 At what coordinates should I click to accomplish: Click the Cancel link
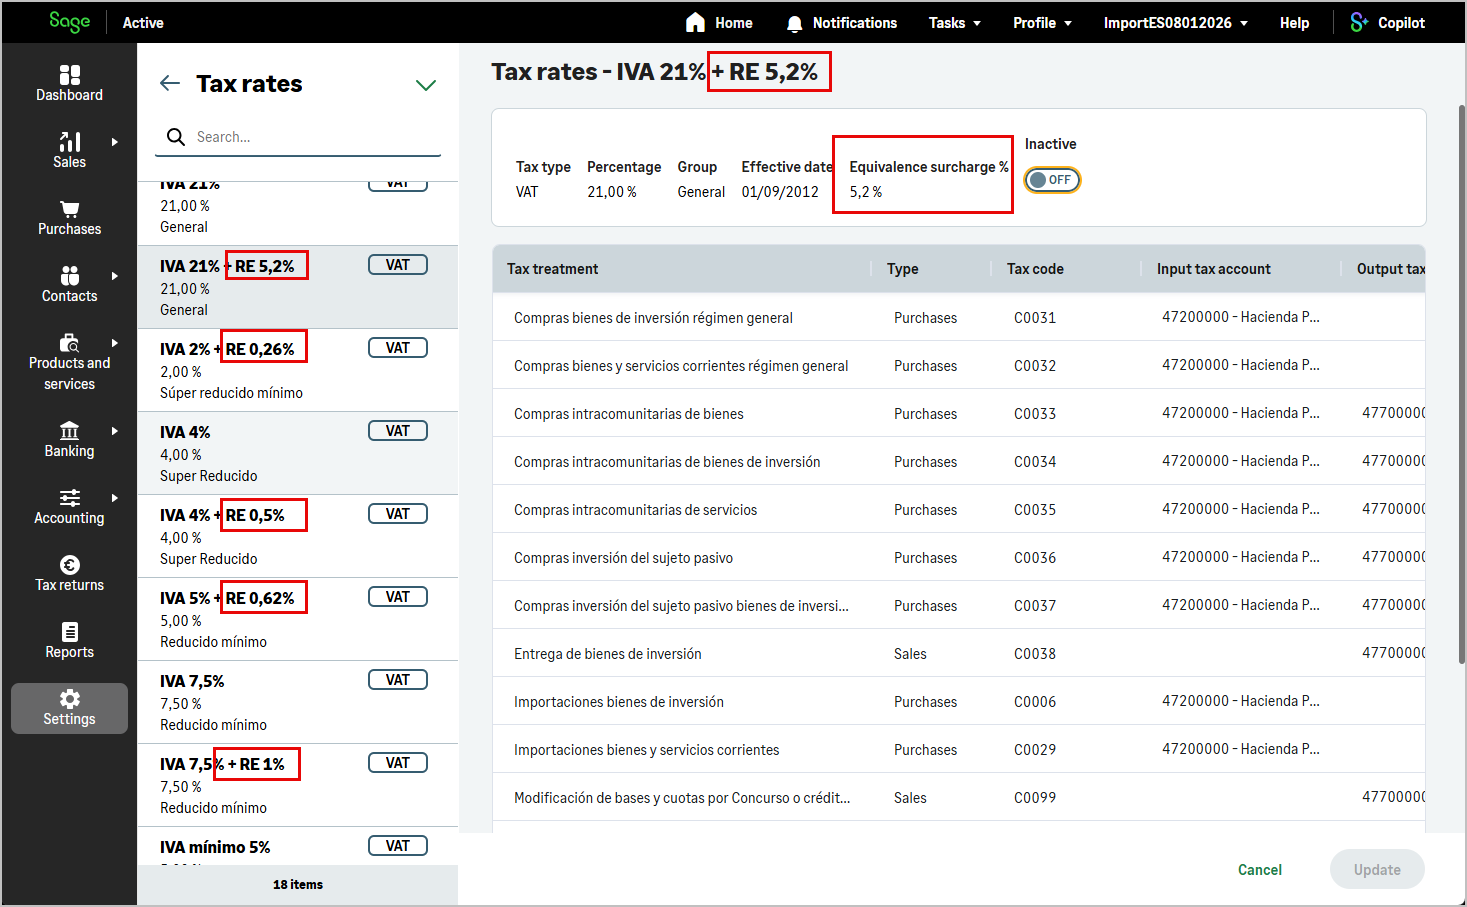(x=1259, y=870)
